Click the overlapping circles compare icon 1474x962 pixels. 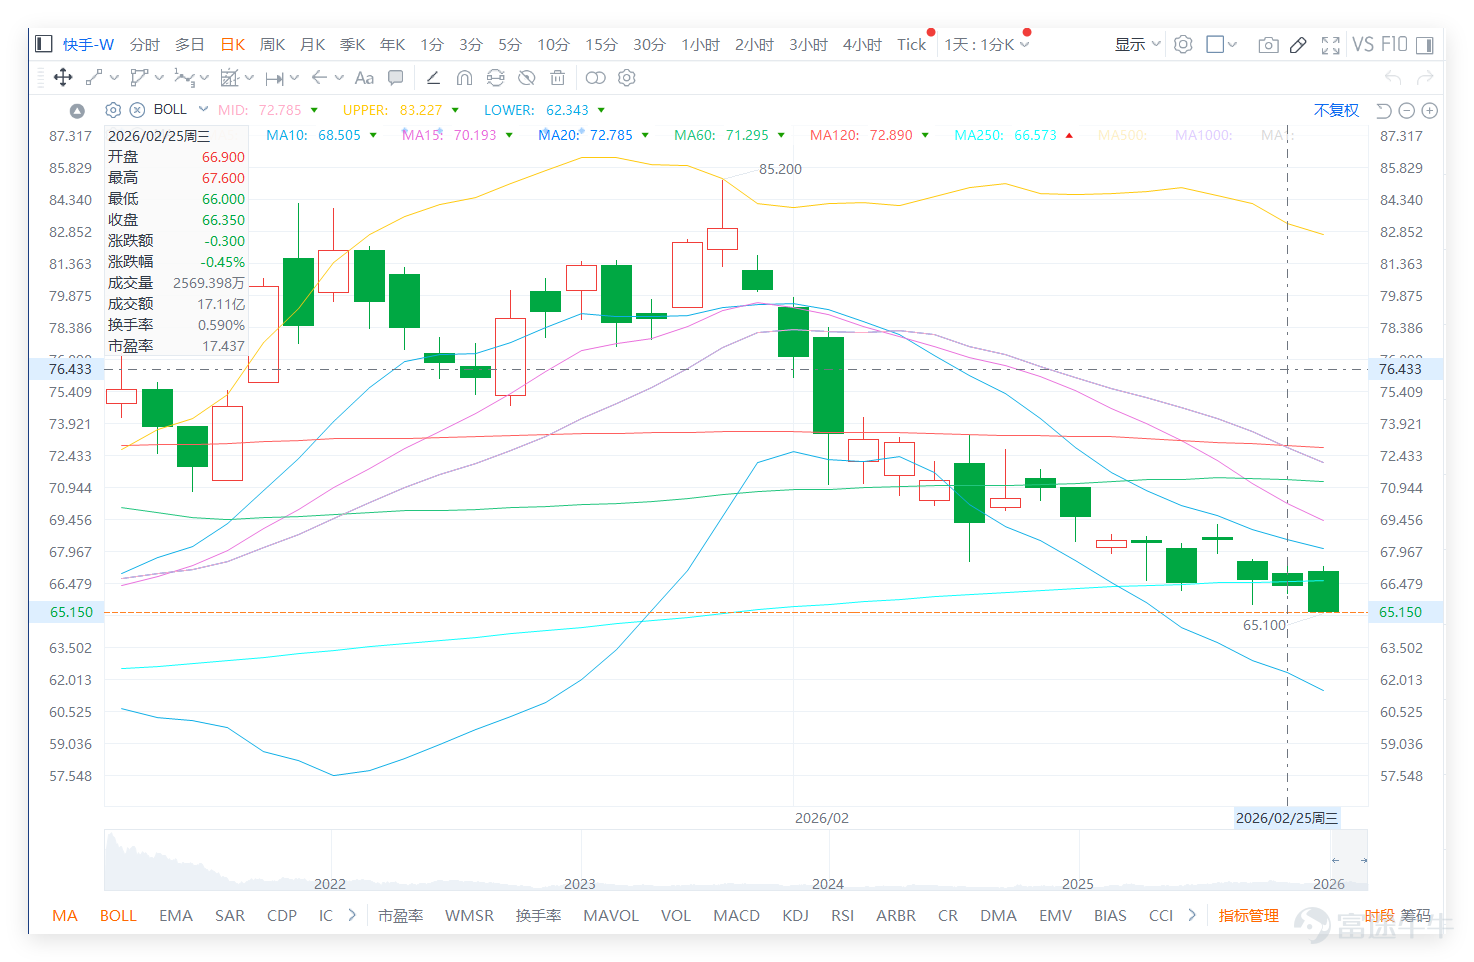[595, 77]
